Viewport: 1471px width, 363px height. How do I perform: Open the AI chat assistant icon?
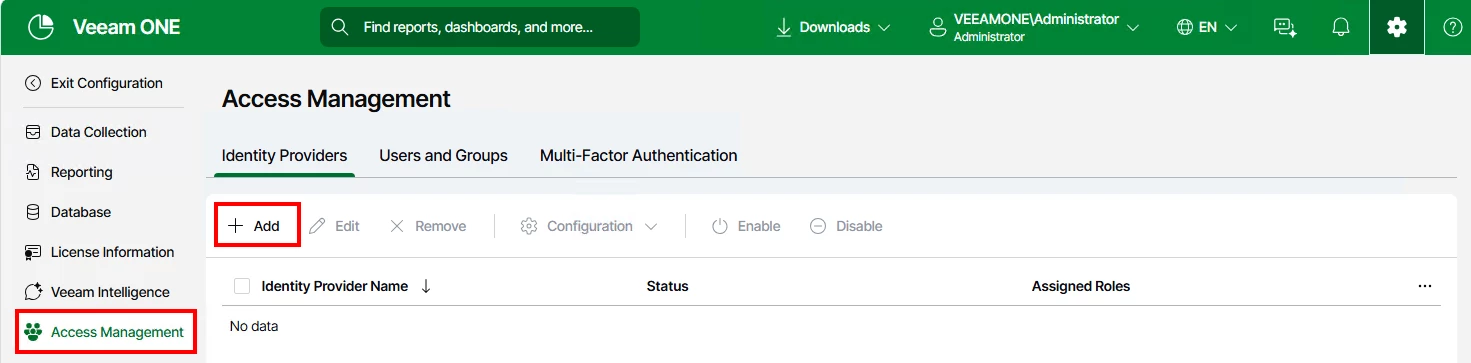(1285, 28)
